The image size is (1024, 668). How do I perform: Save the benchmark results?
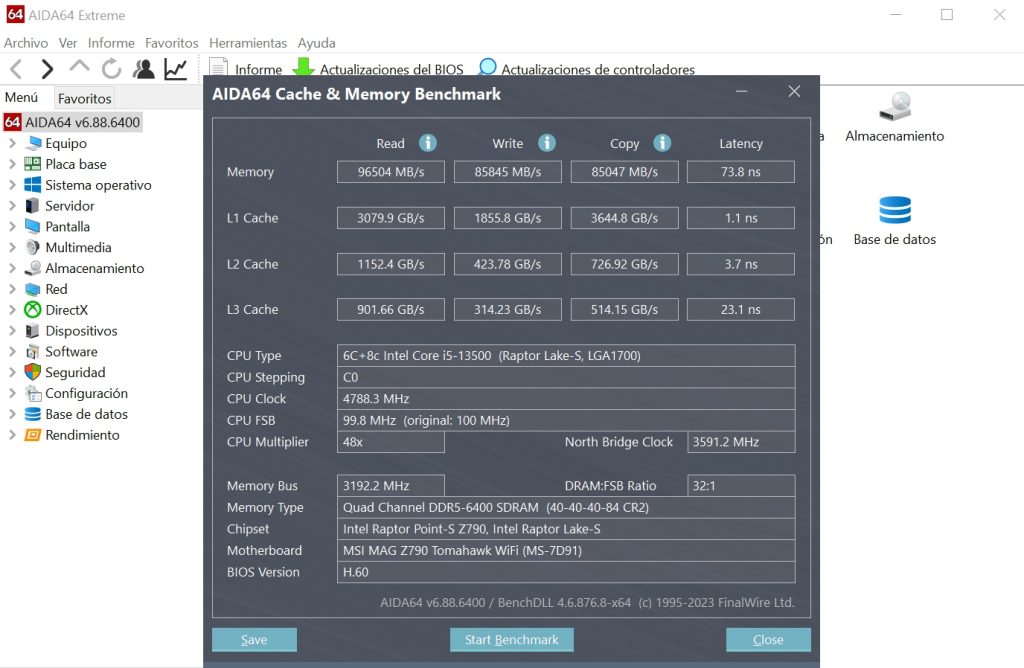coord(254,640)
